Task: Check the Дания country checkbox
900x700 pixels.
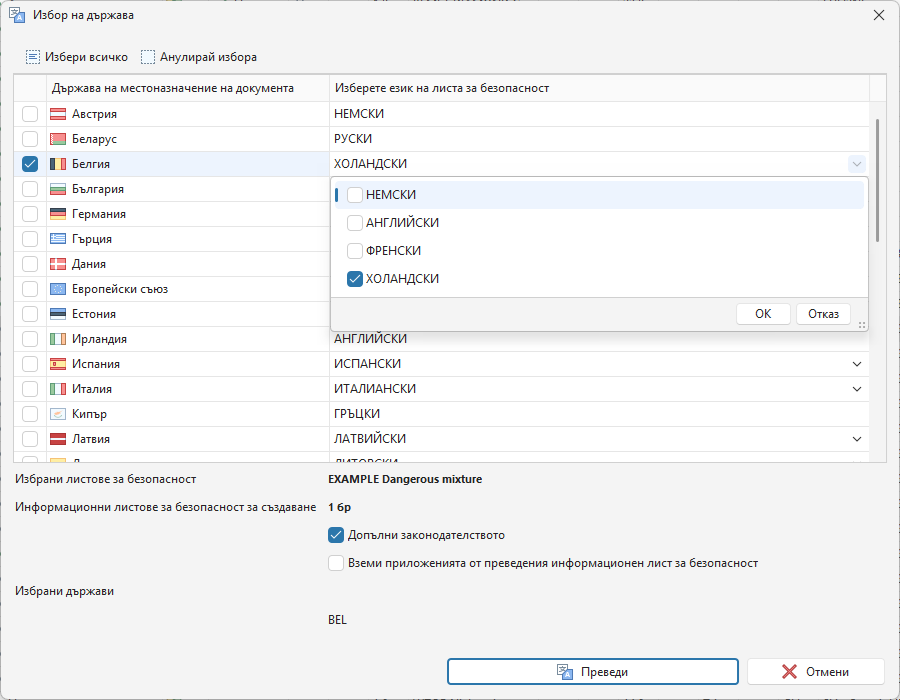Action: point(30,264)
